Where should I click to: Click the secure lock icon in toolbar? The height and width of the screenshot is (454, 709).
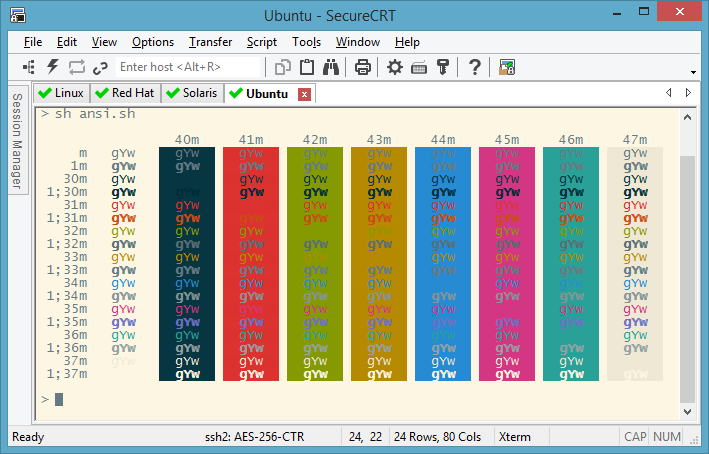tap(506, 67)
